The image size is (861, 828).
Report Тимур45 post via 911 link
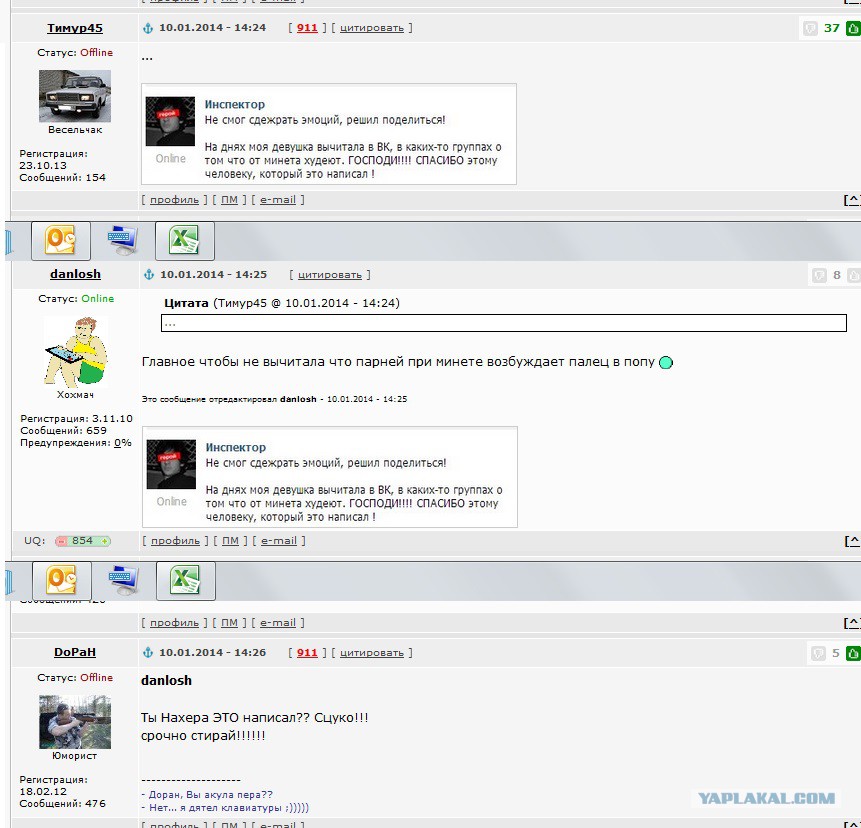pyautogui.click(x=307, y=28)
